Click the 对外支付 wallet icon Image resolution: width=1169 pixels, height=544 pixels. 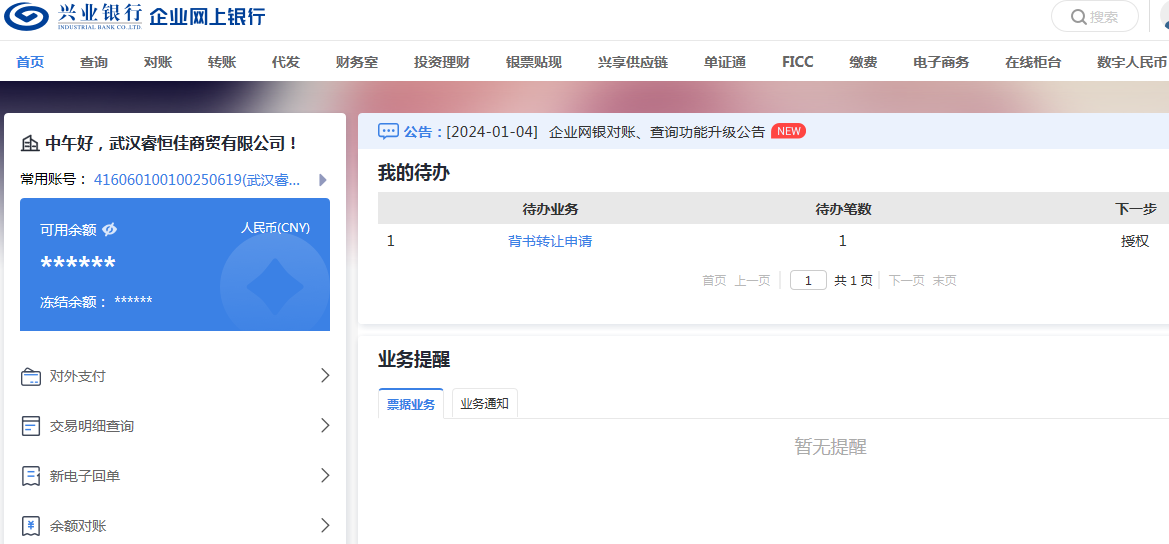click(x=31, y=376)
